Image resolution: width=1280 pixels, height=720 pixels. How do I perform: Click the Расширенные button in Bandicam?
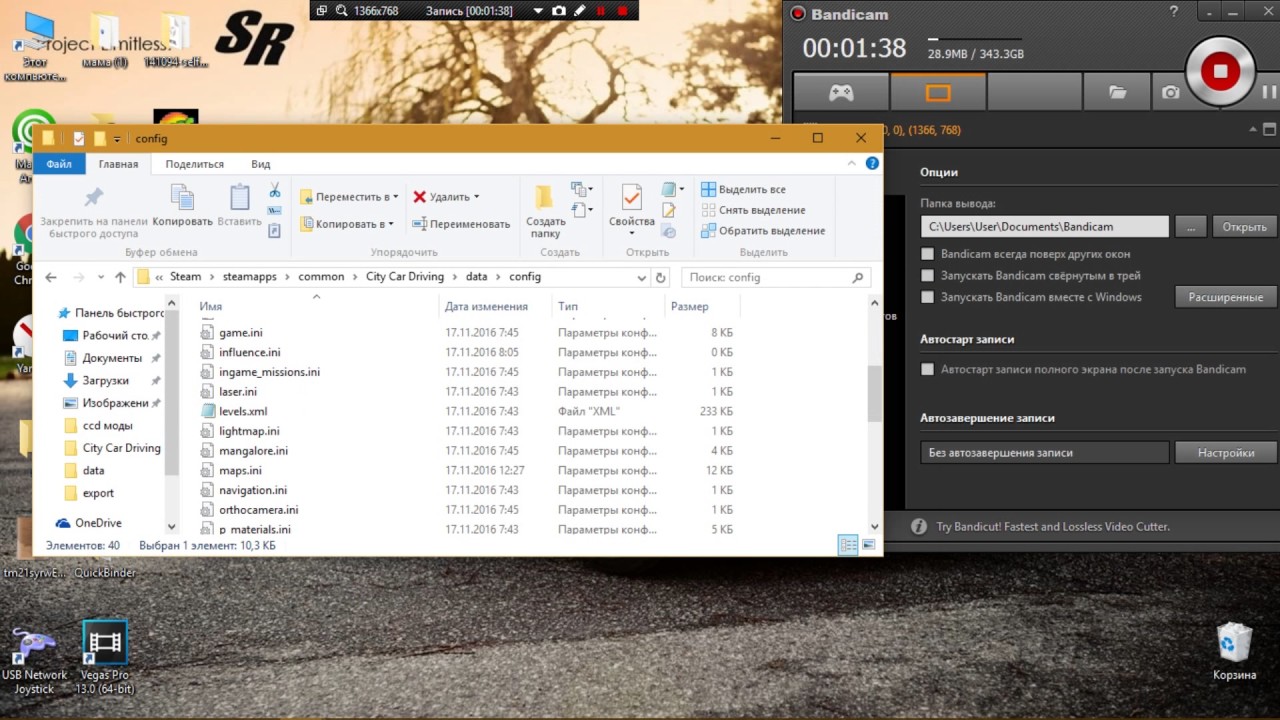[1226, 297]
